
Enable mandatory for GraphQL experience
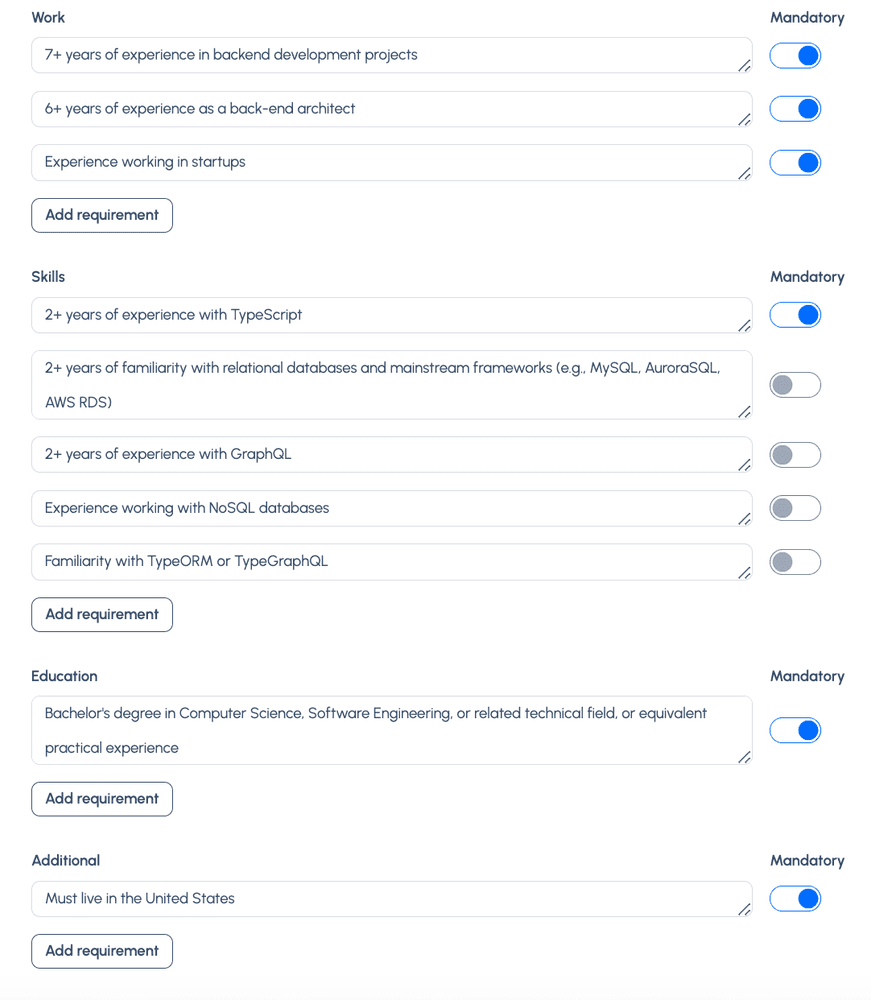tap(794, 455)
